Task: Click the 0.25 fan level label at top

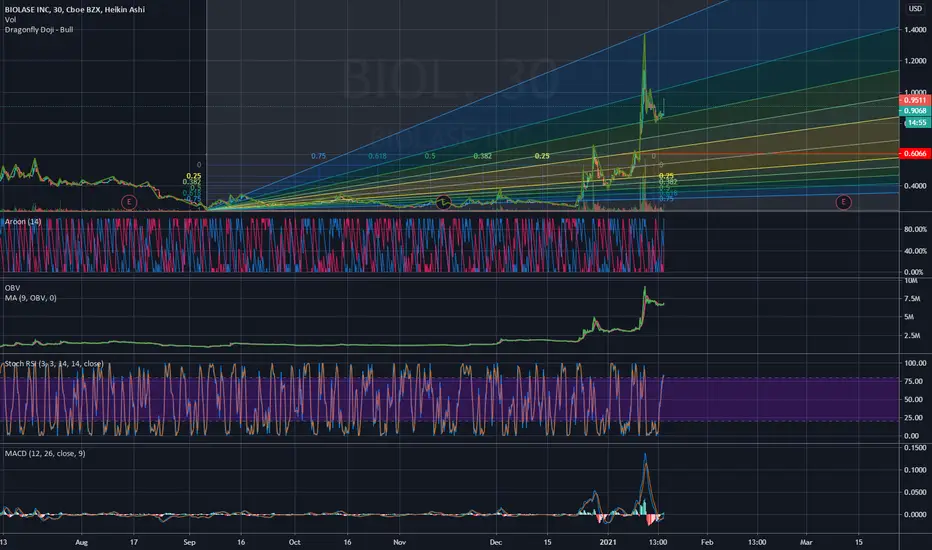Action: pyautogui.click(x=542, y=156)
